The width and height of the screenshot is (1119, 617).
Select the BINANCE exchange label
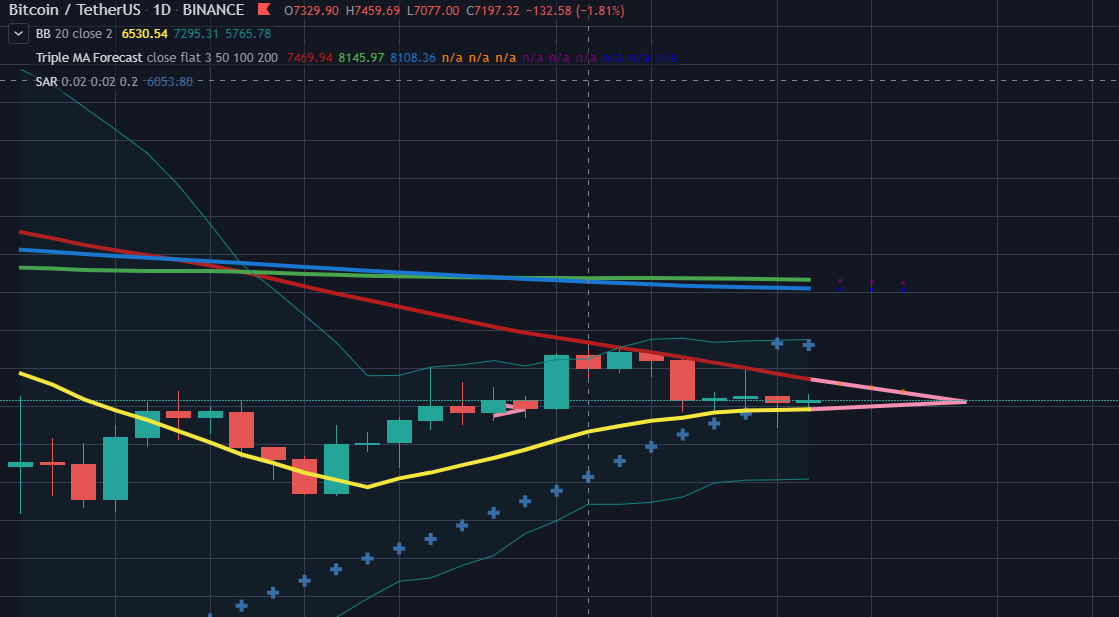(213, 10)
